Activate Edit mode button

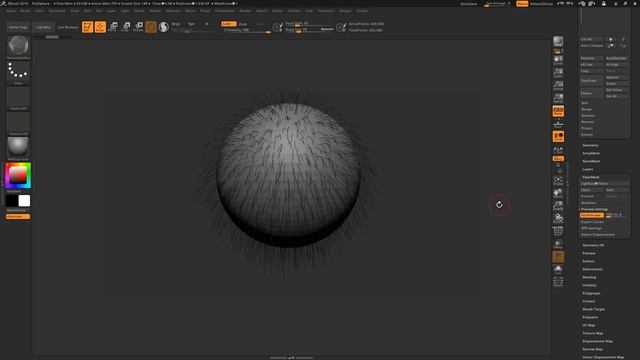(87, 27)
